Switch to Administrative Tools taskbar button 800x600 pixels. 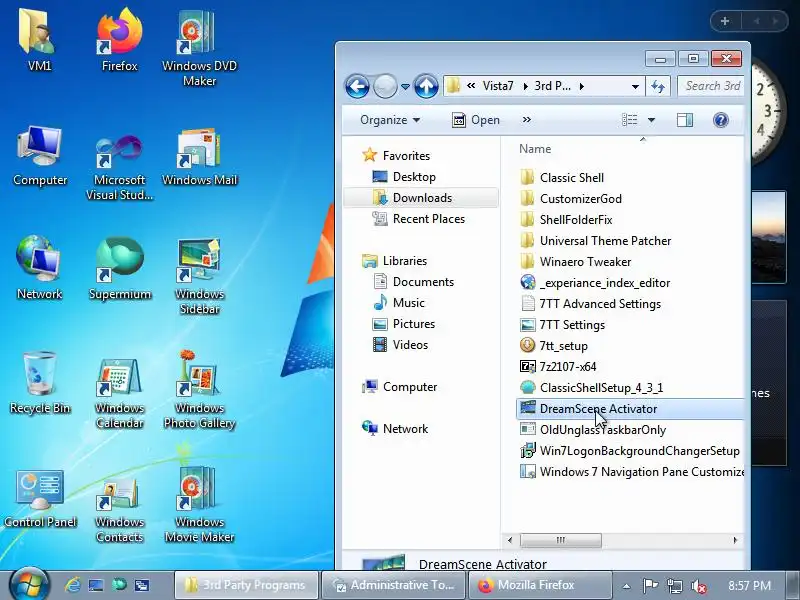pyautogui.click(x=393, y=585)
